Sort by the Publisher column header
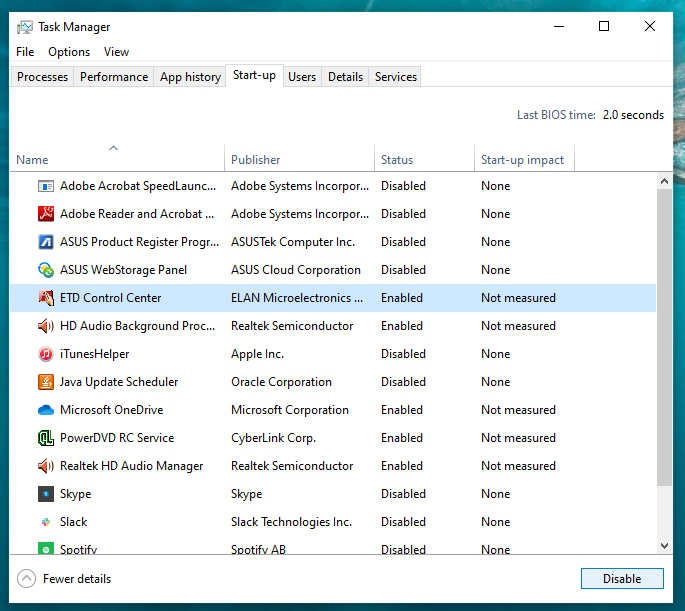The image size is (685, 611). click(300, 157)
